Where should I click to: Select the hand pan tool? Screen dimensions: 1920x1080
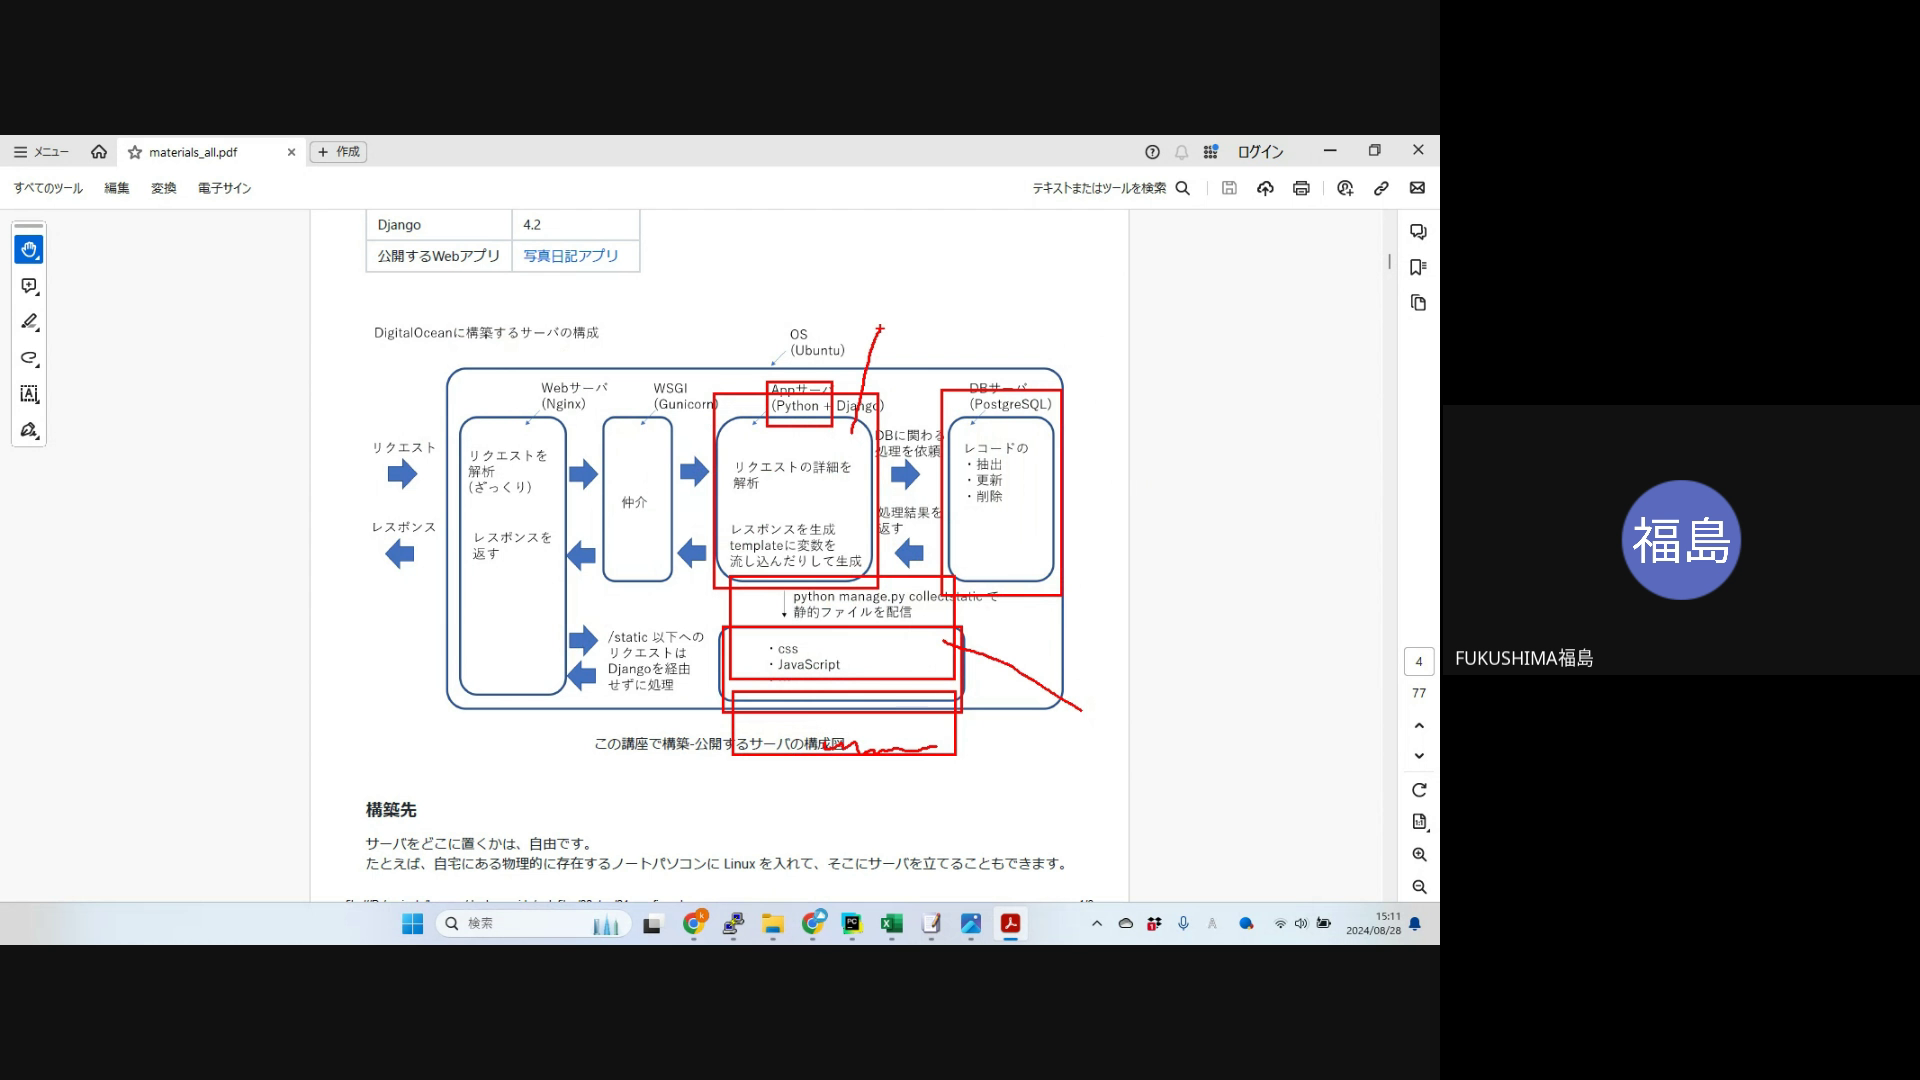coord(29,250)
